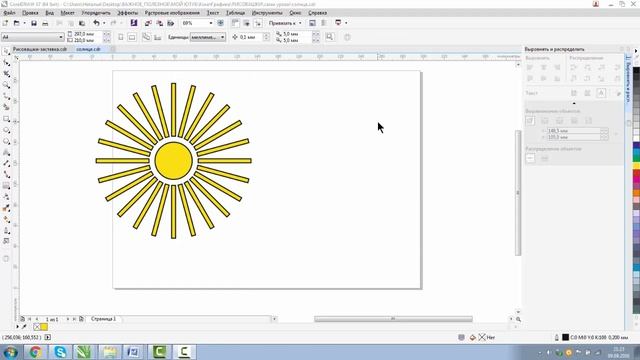Click the add new document tab button
This screenshot has width=640, height=360.
[113, 49]
